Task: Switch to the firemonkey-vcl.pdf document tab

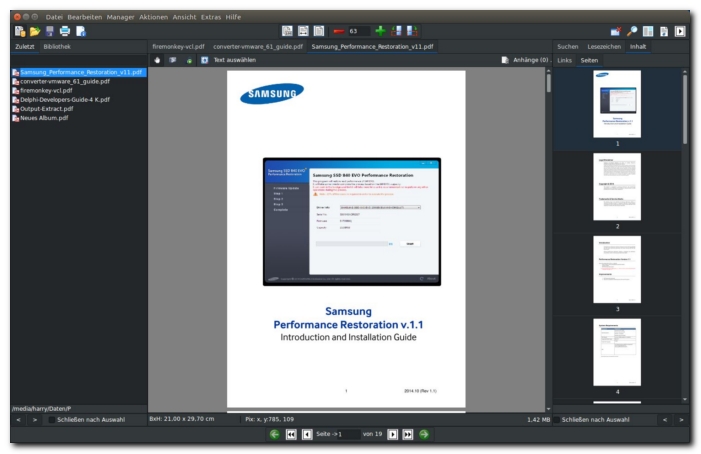Action: coord(178,46)
